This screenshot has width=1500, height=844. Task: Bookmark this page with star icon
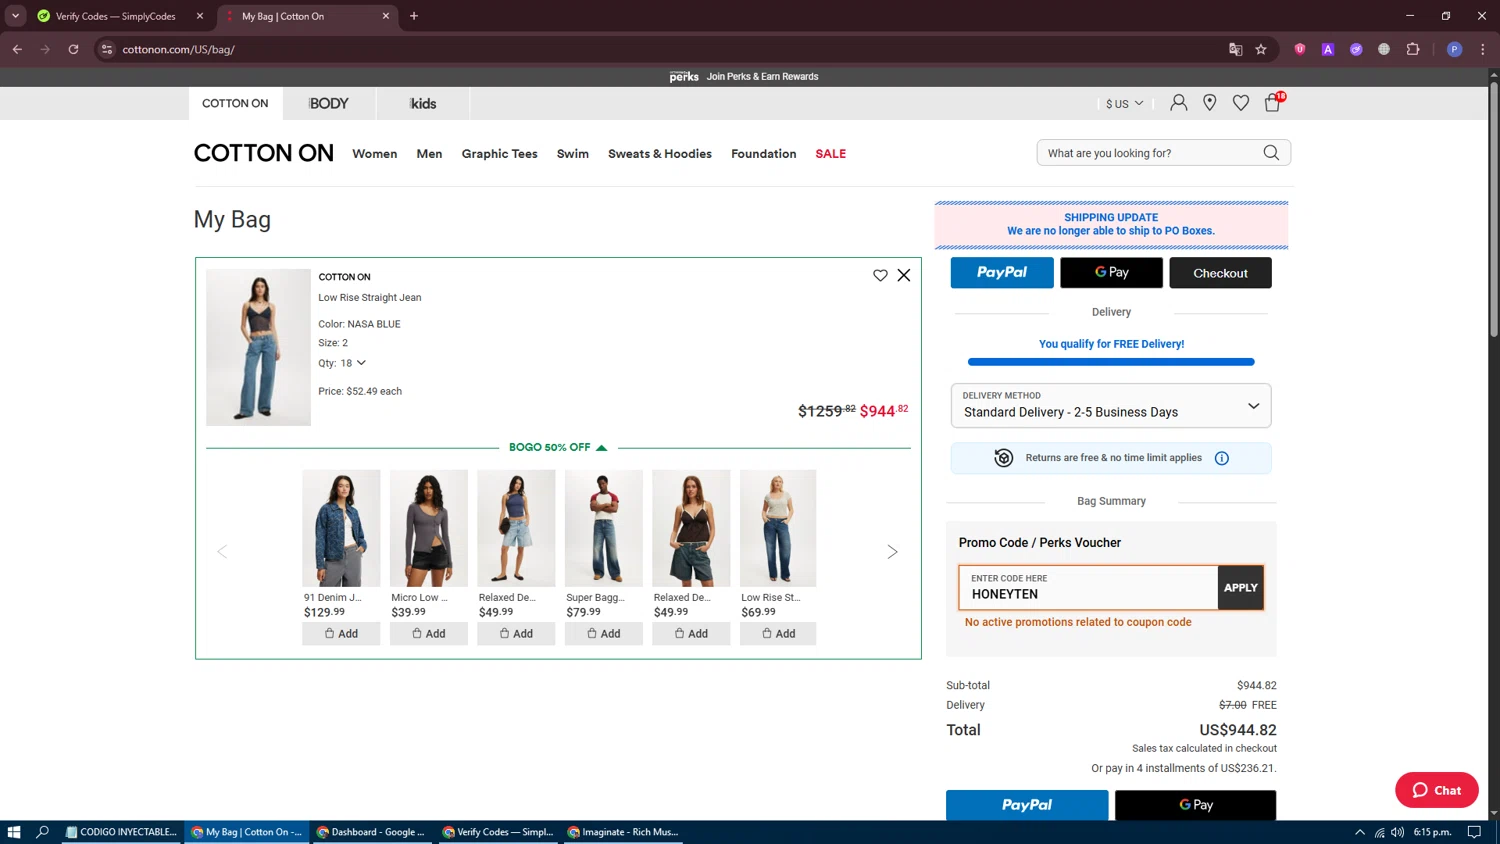[1261, 49]
